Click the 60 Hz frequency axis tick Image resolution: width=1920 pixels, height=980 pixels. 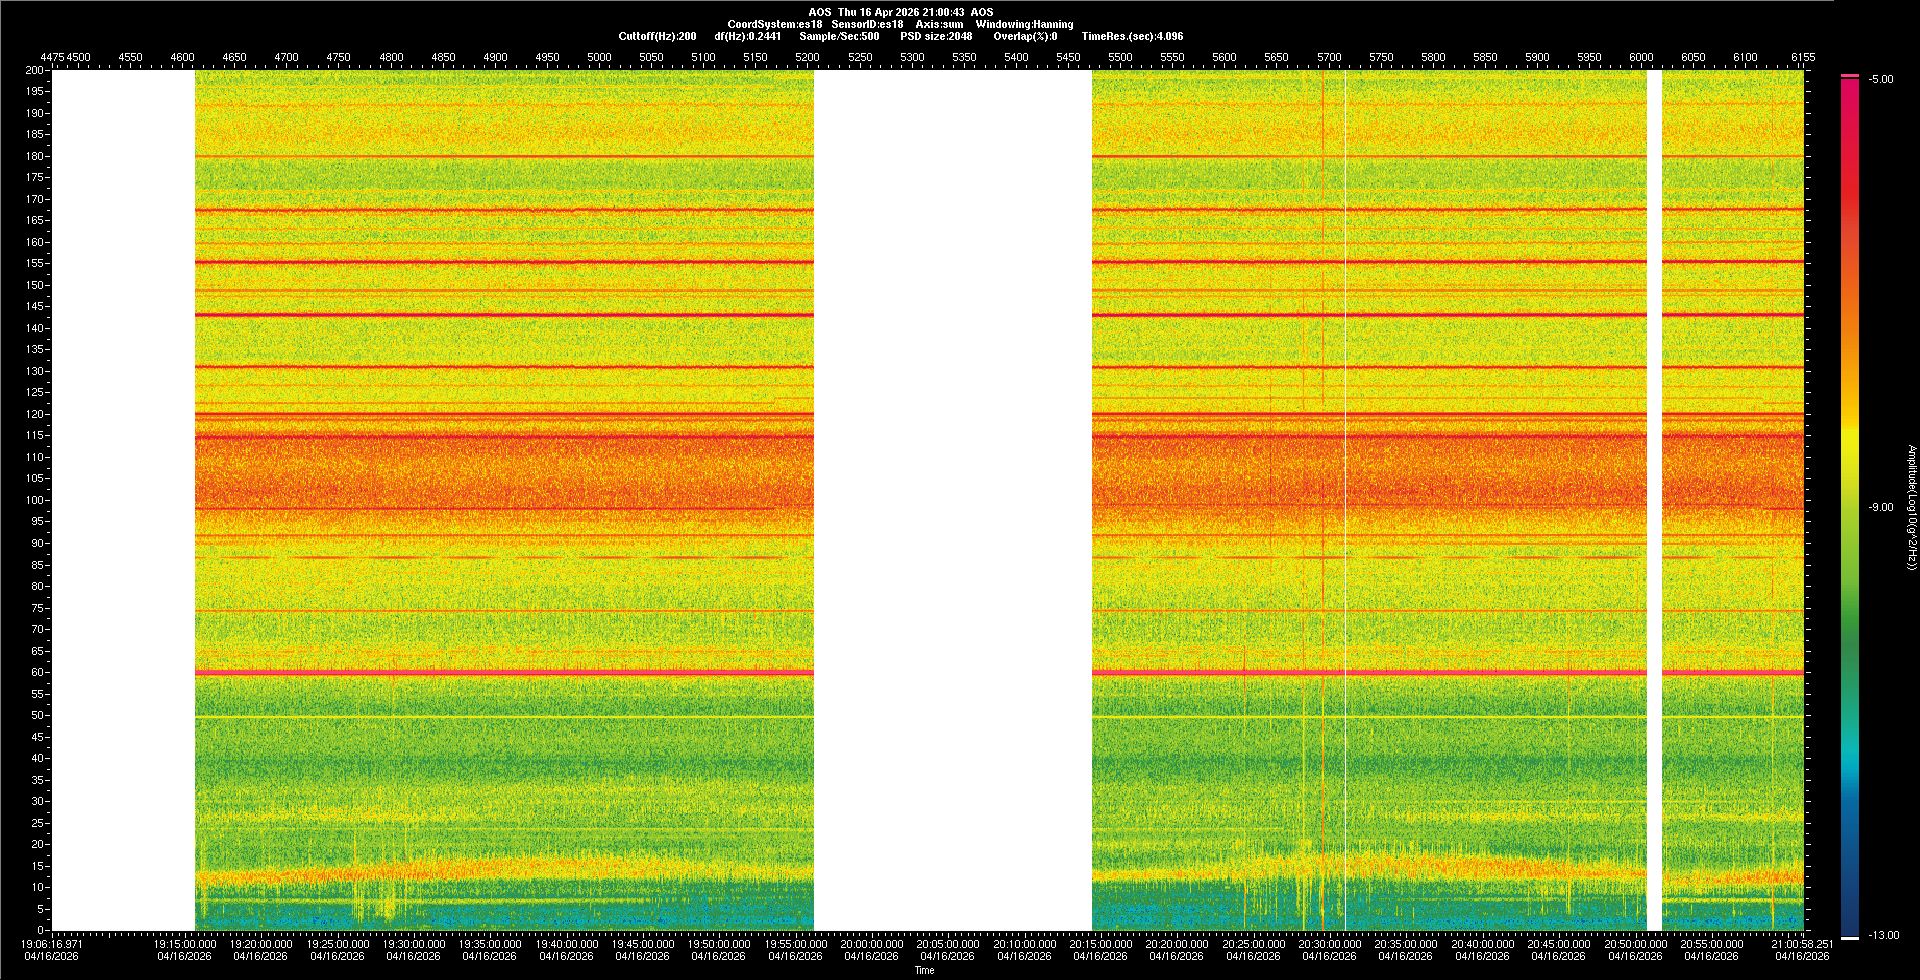coord(35,673)
